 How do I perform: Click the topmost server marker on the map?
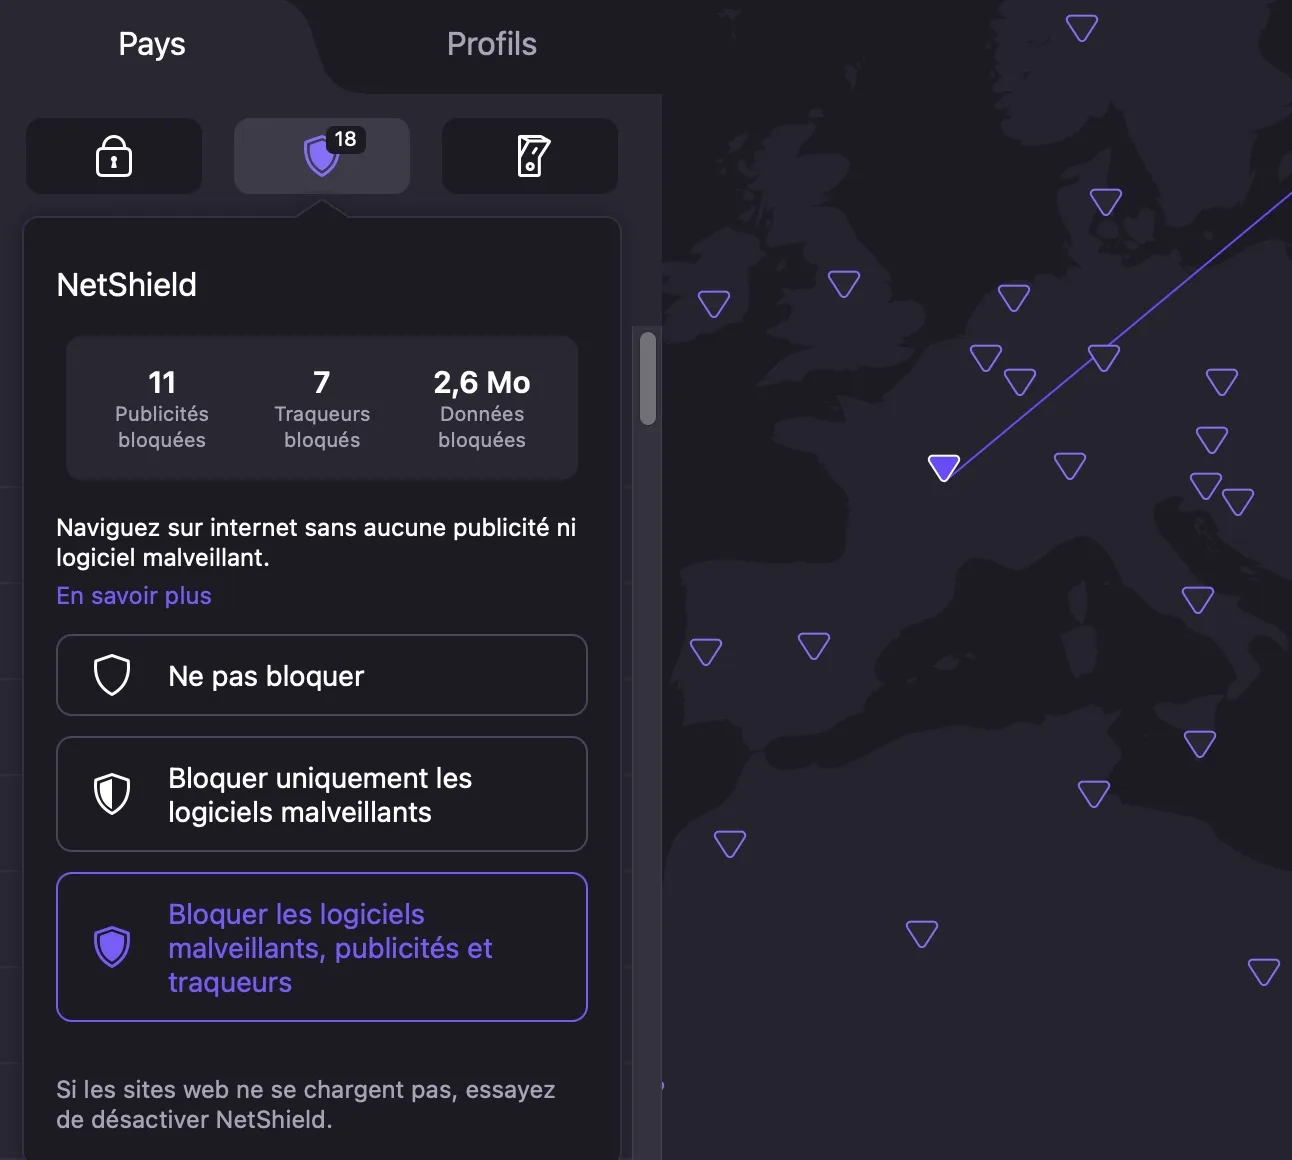pyautogui.click(x=1081, y=27)
